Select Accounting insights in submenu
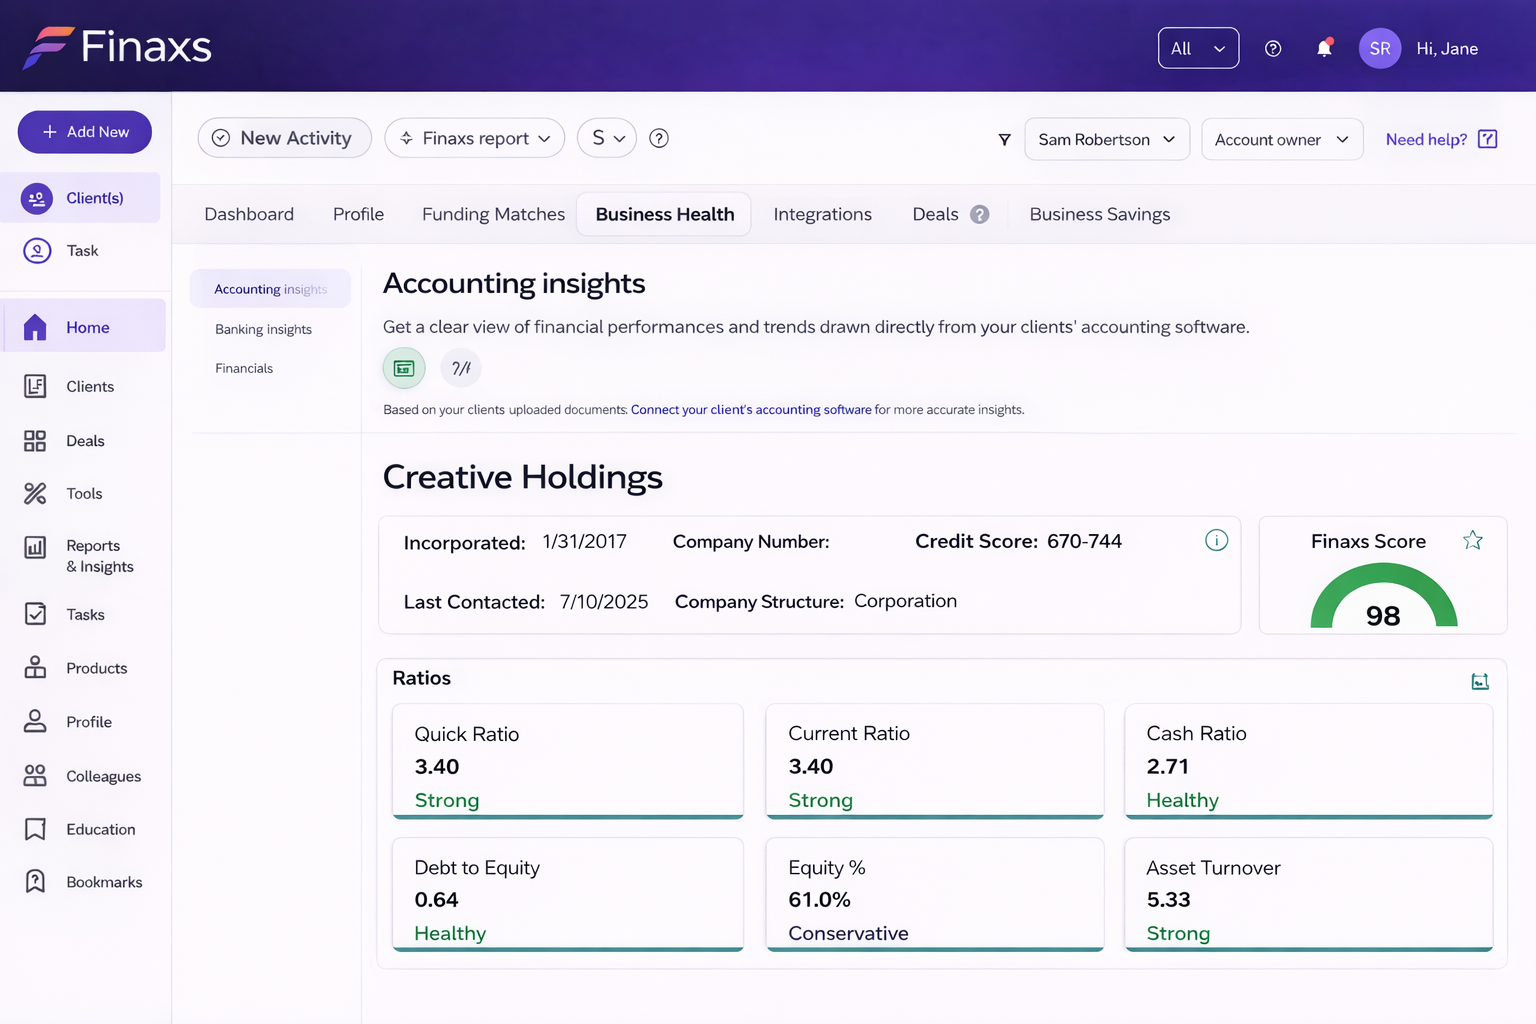The height and width of the screenshot is (1024, 1536). [x=270, y=289]
